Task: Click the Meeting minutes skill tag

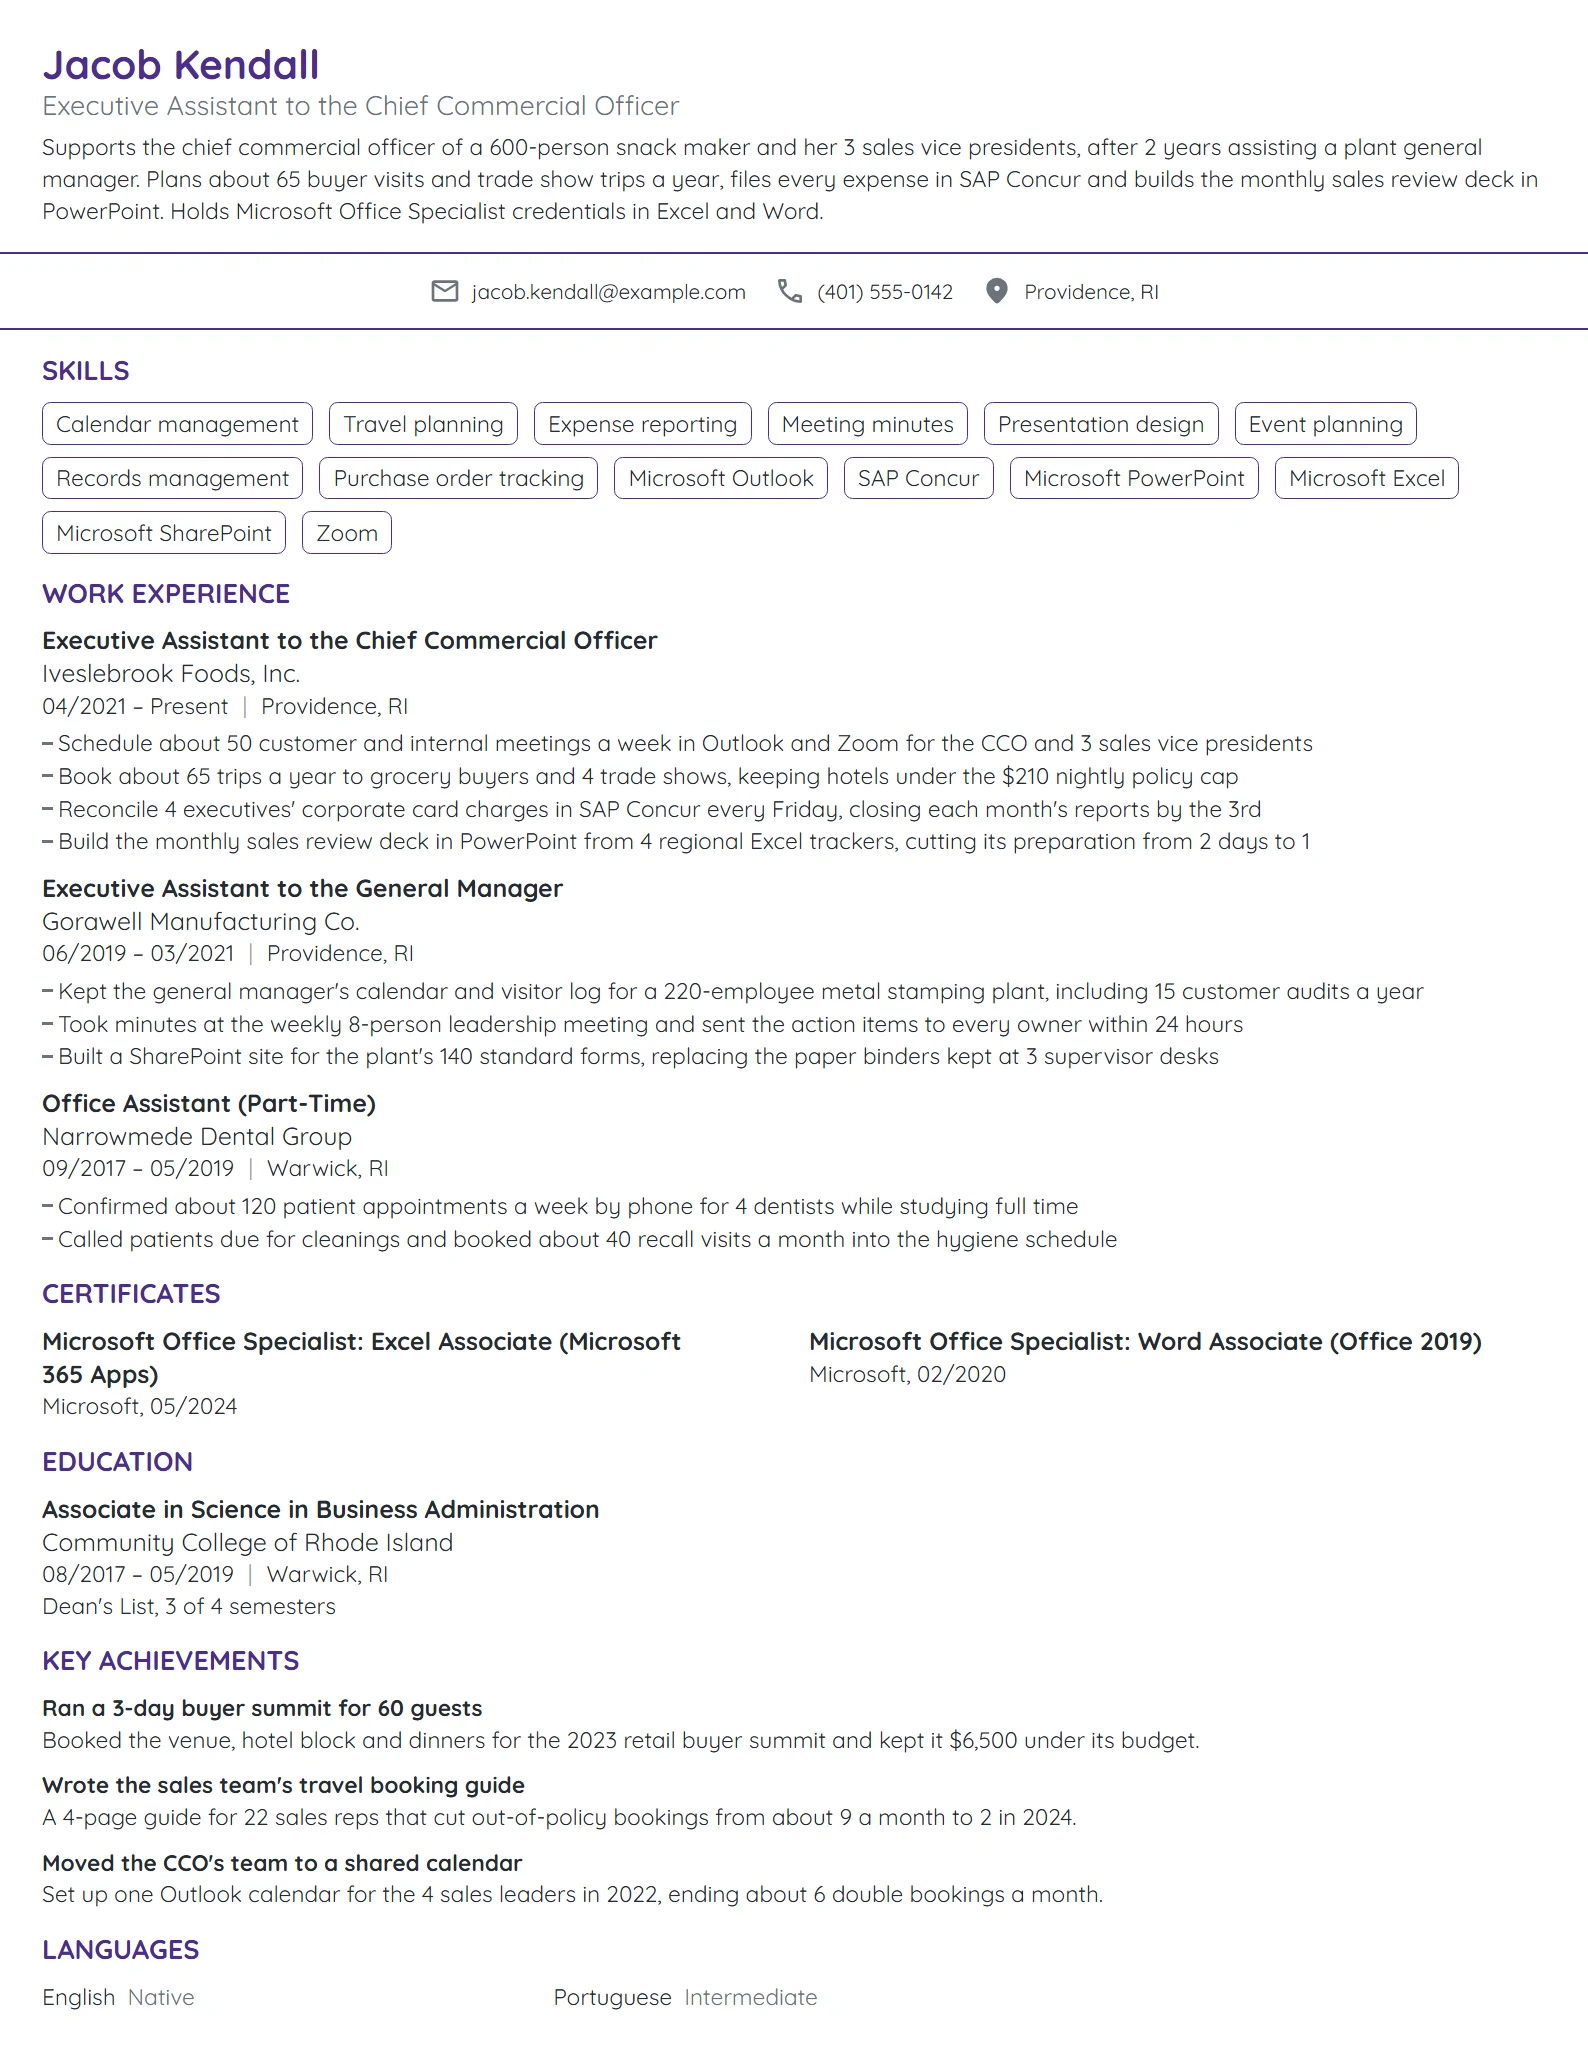Action: [x=867, y=424]
